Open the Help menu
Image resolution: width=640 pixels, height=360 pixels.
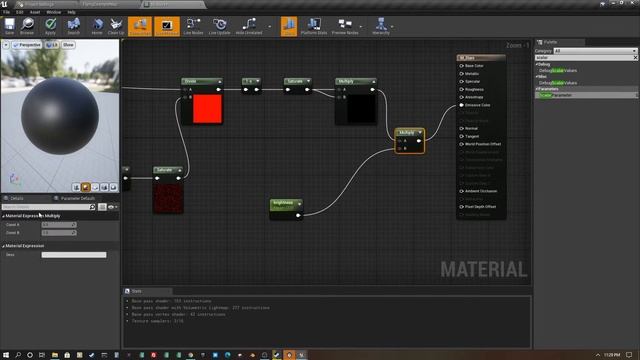pos(71,12)
